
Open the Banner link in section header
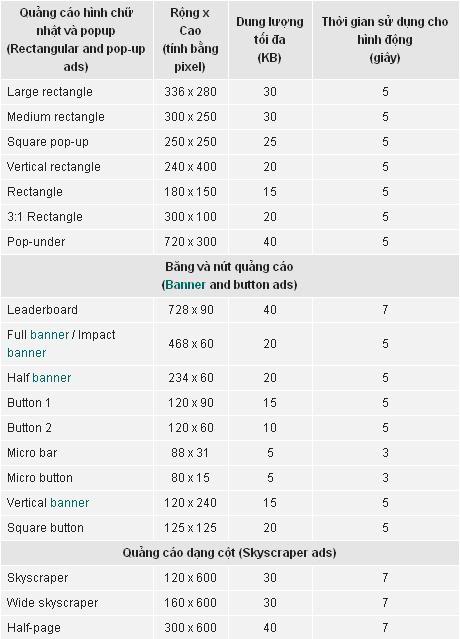click(185, 284)
